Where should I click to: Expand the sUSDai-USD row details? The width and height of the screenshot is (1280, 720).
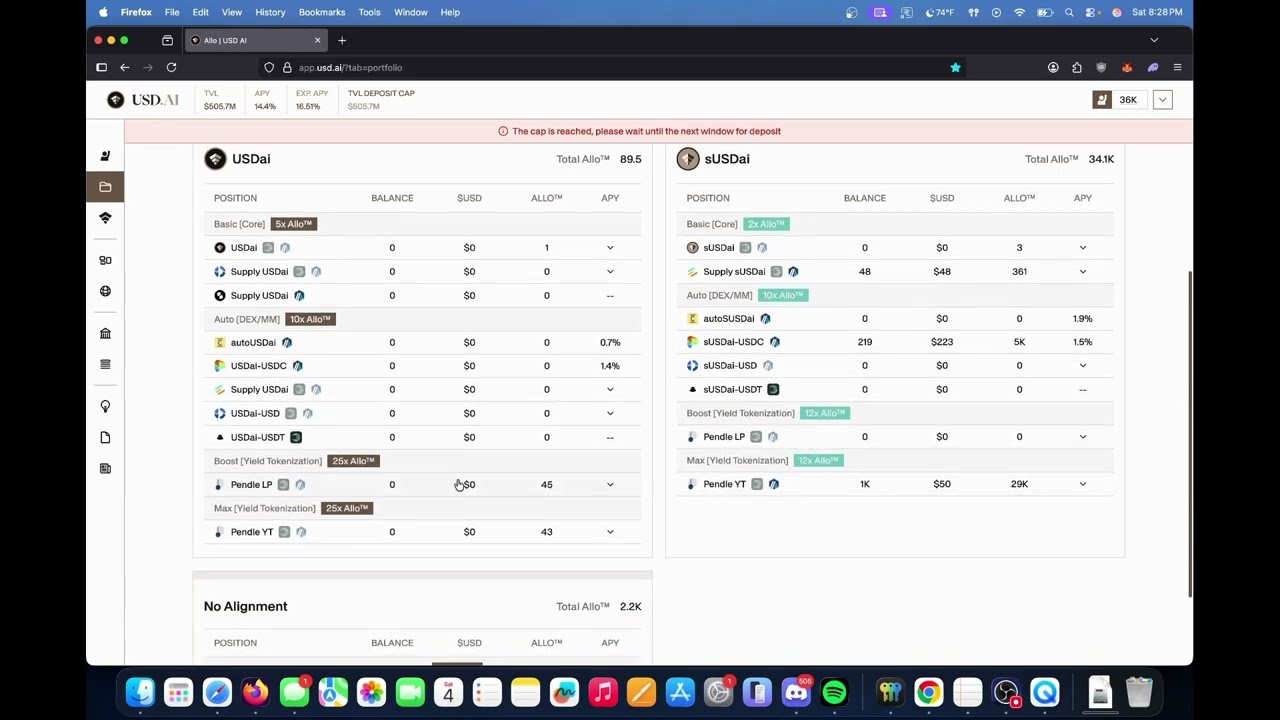coord(1082,365)
